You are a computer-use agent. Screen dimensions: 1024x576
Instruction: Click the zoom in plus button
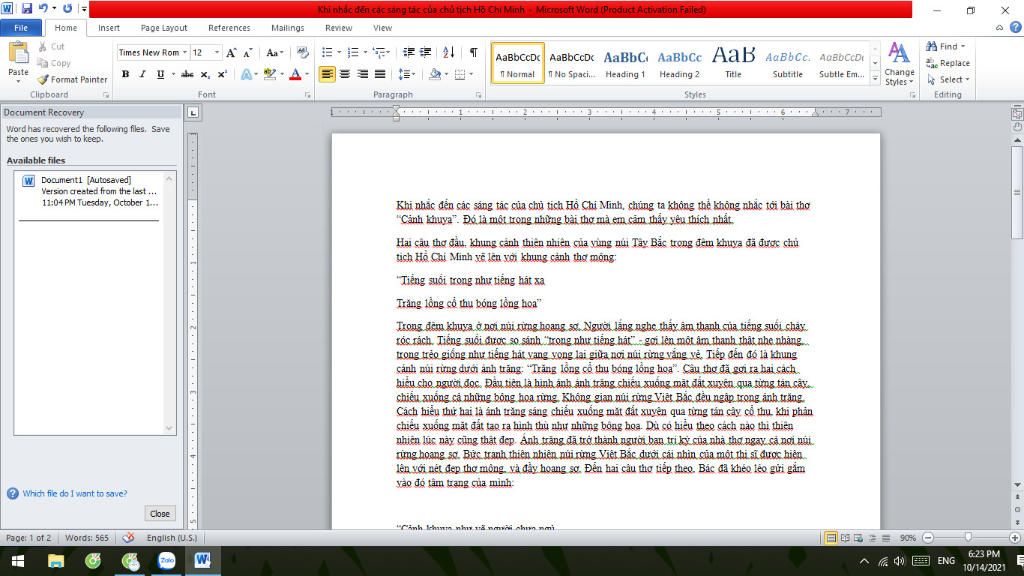(1015, 538)
